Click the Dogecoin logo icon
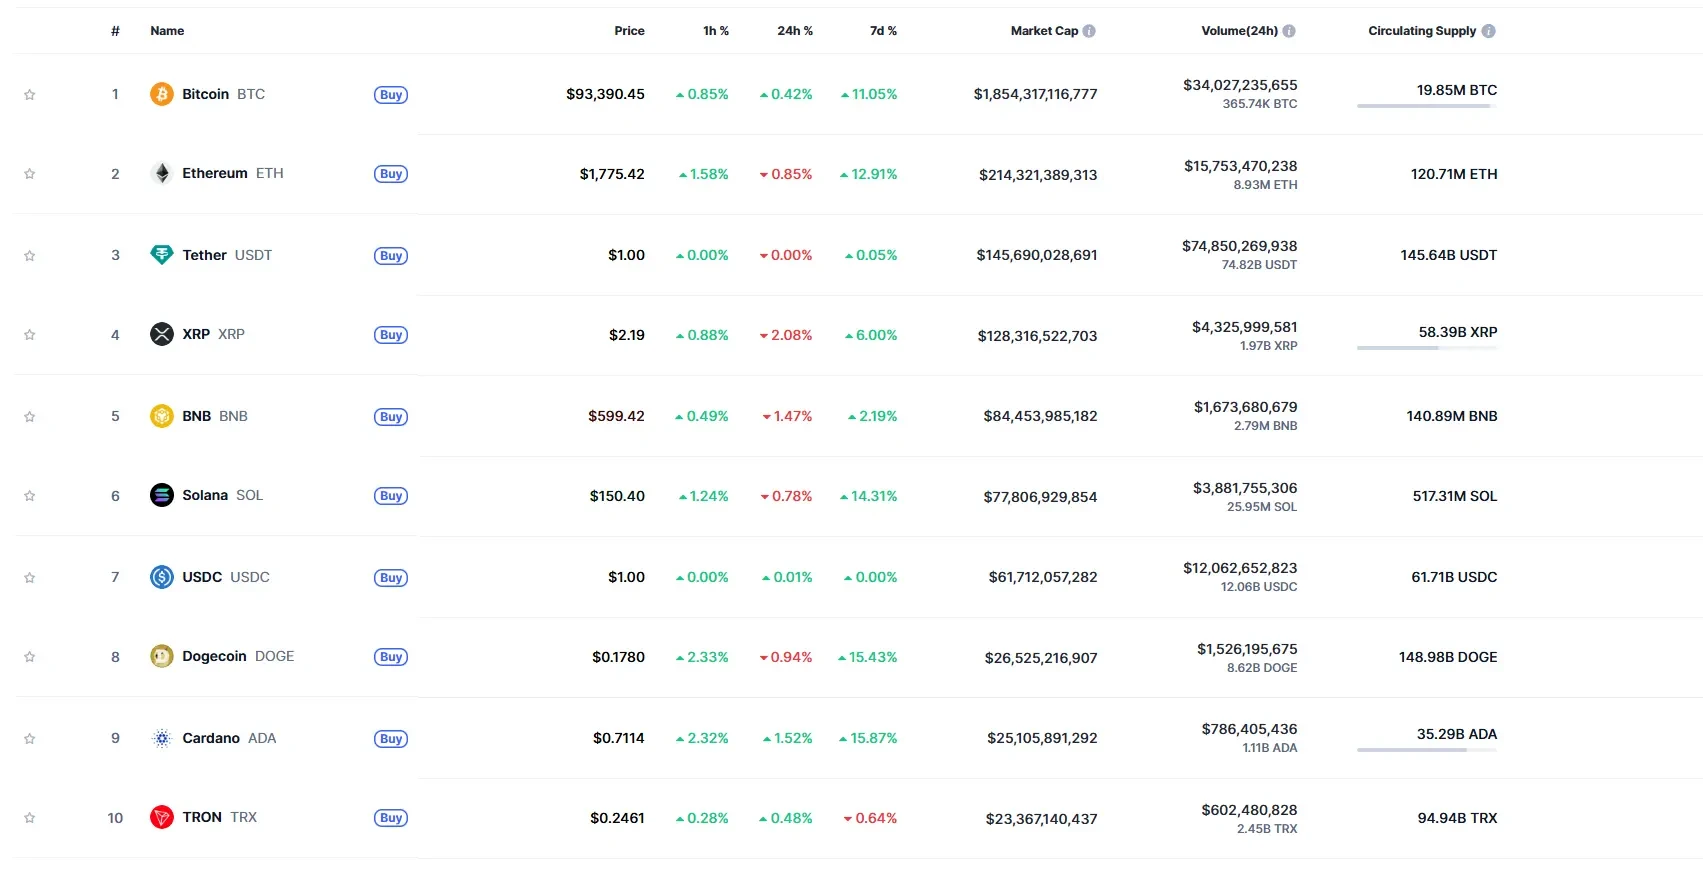 (161, 656)
